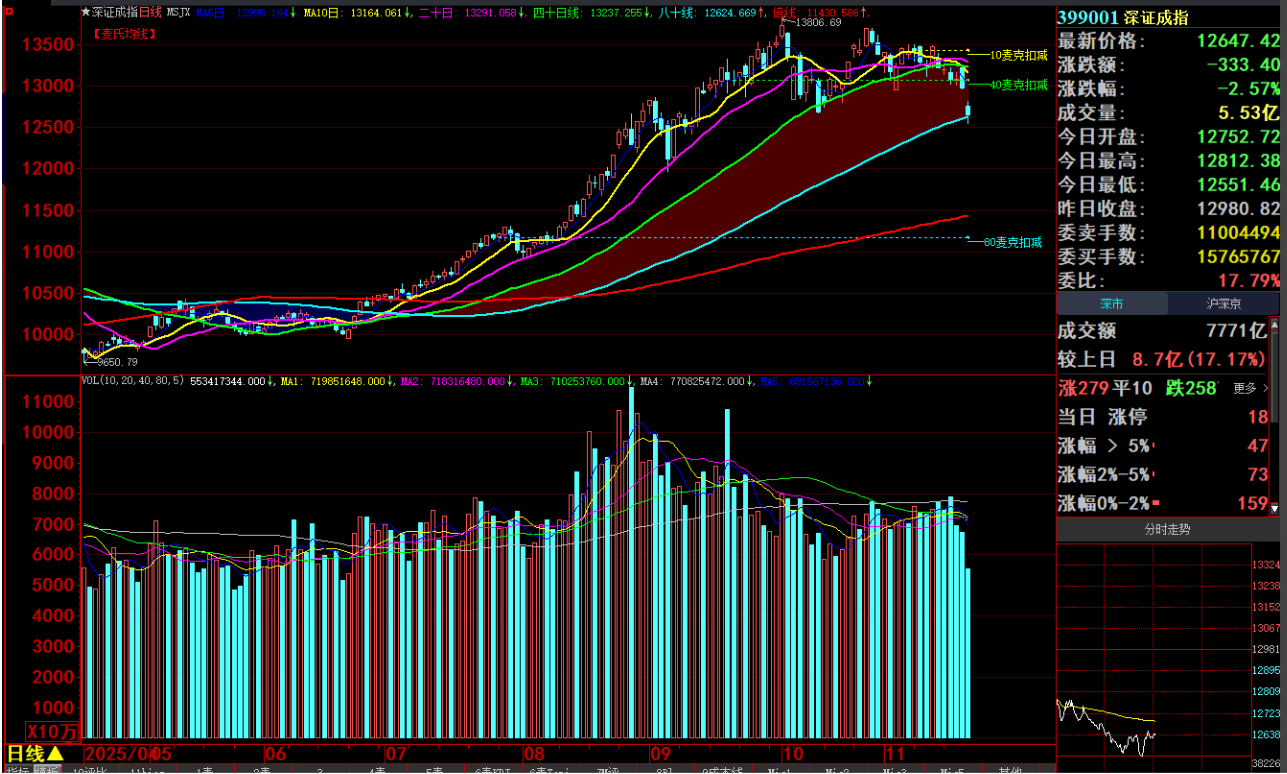Select the MSJX indicator name
This screenshot has width=1287, height=774.
(x=179, y=12)
